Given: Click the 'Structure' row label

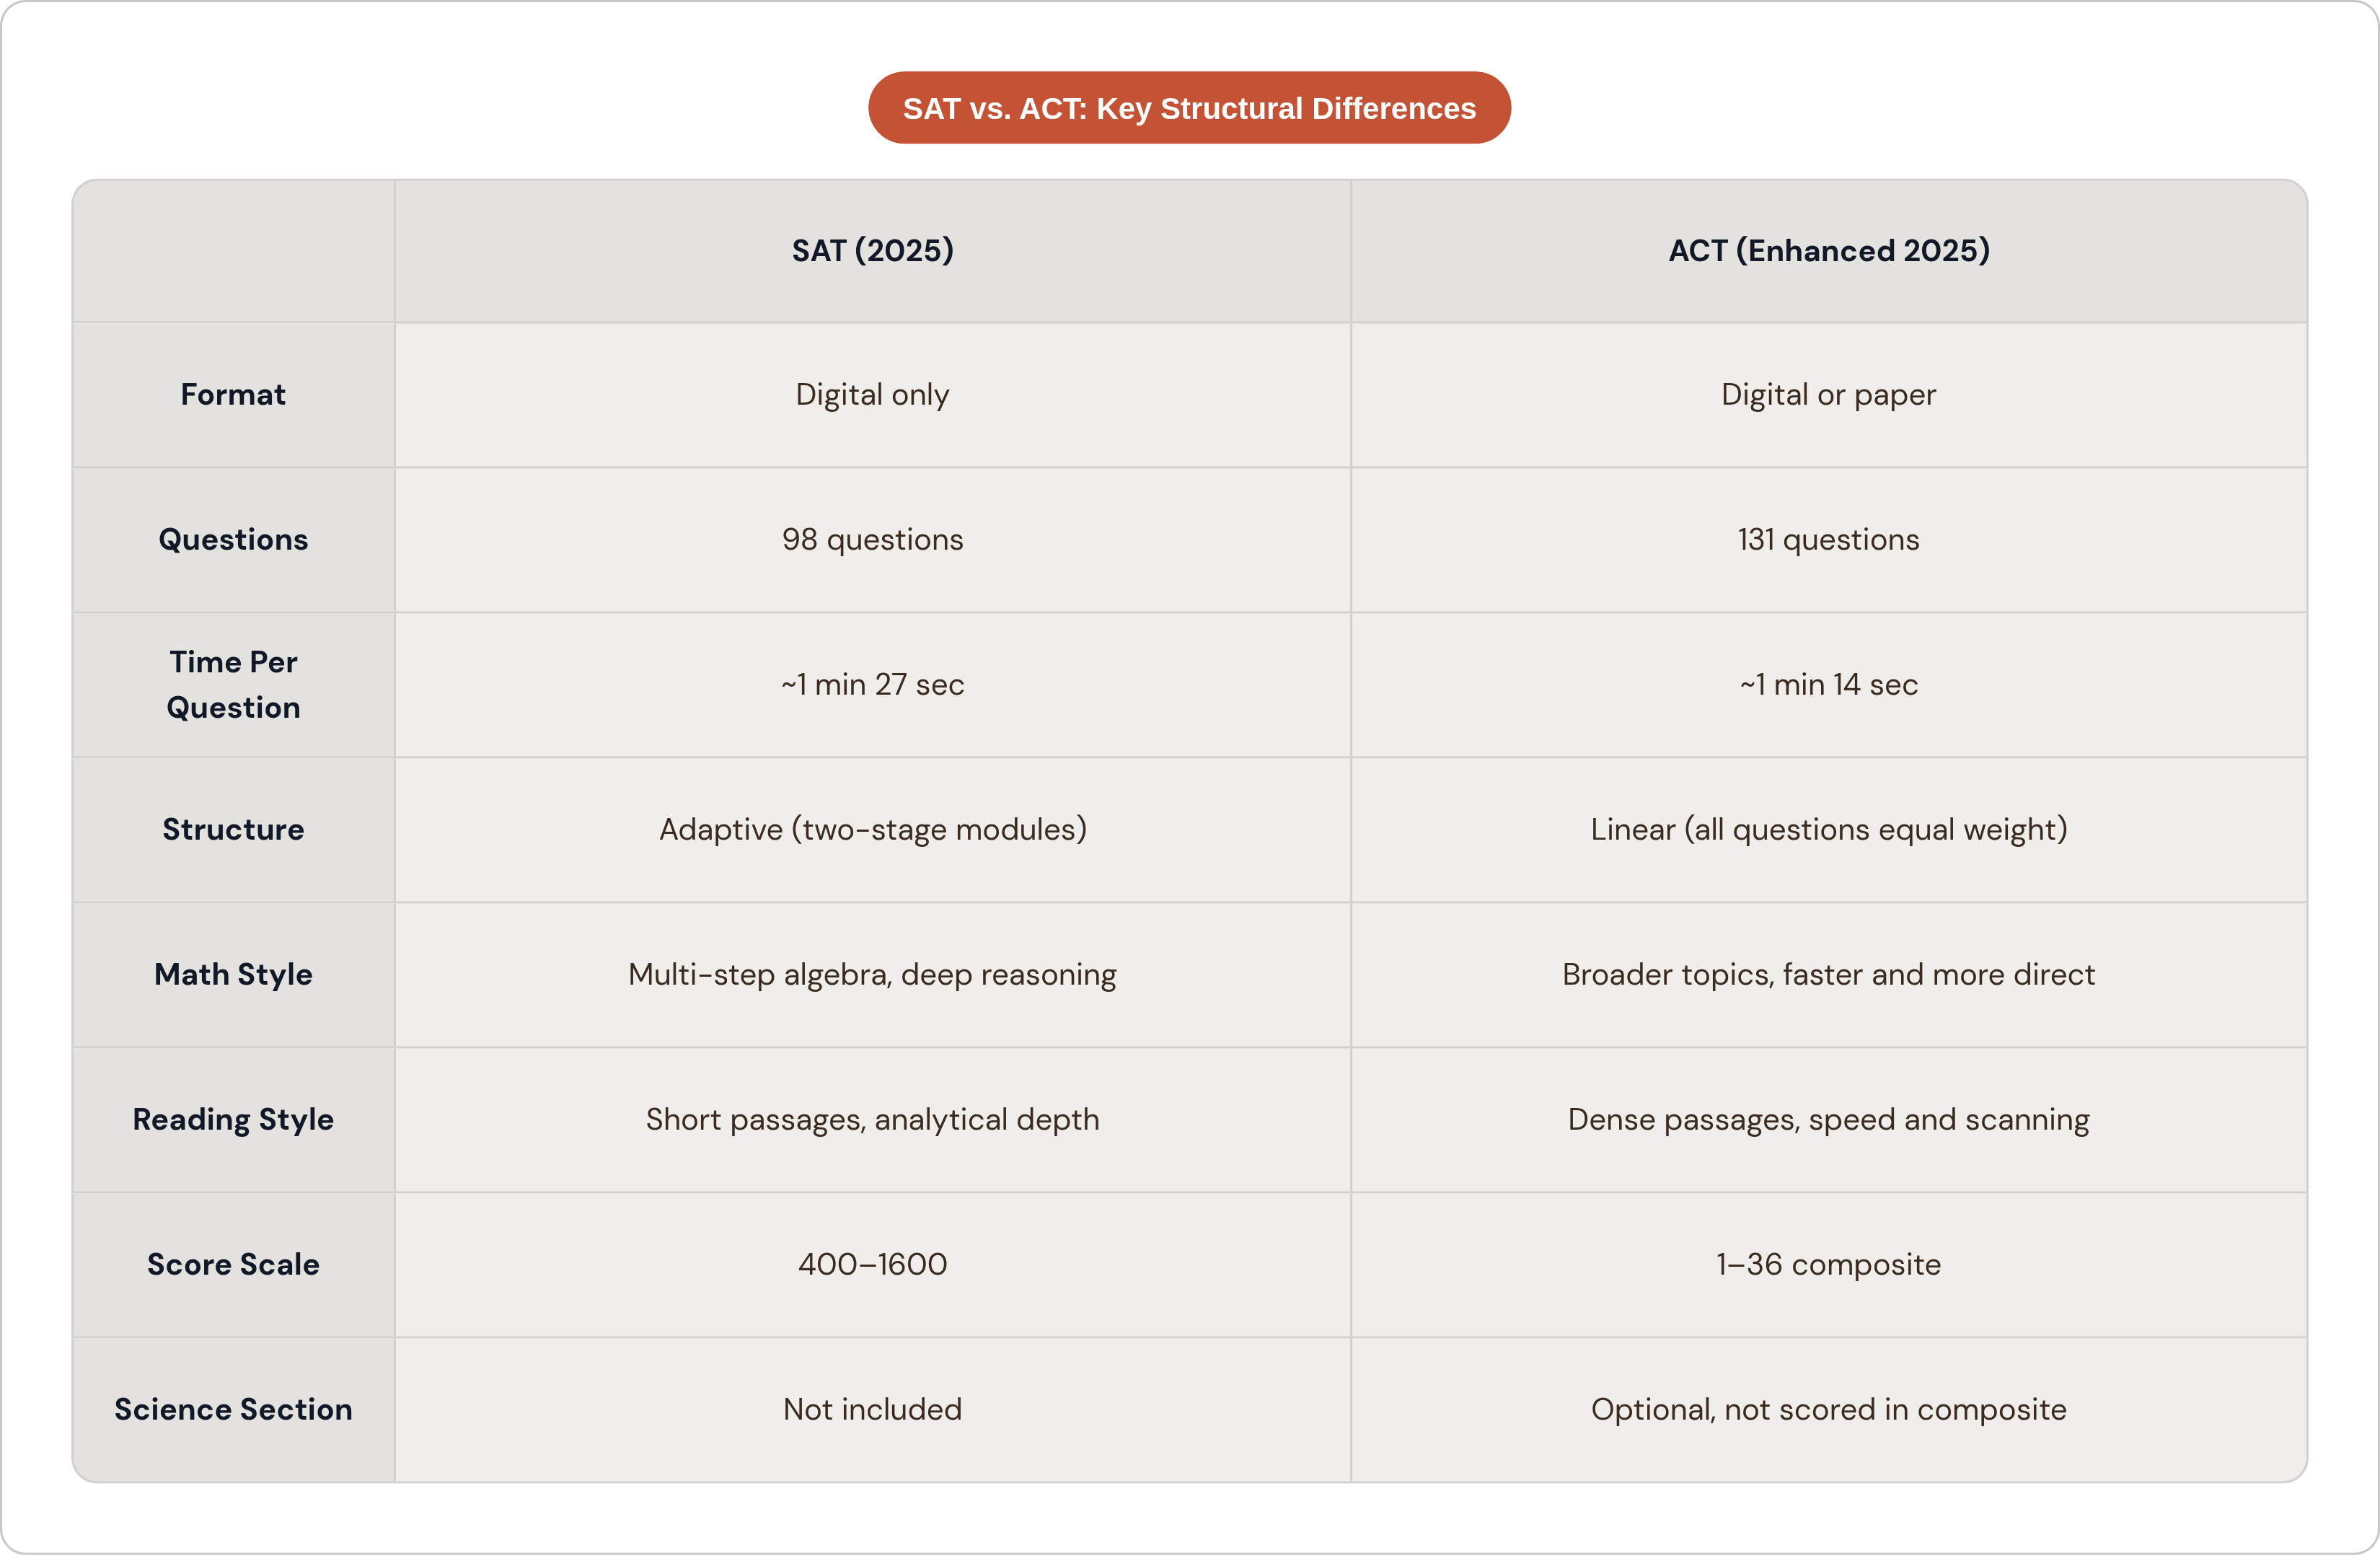Looking at the screenshot, I should pyautogui.click(x=233, y=830).
